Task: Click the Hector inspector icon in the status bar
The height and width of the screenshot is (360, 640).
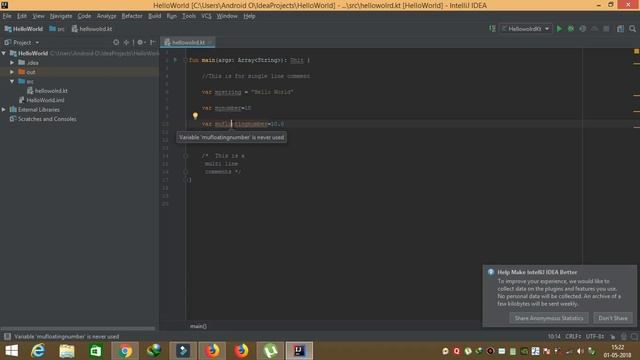Action: [x=623, y=337]
